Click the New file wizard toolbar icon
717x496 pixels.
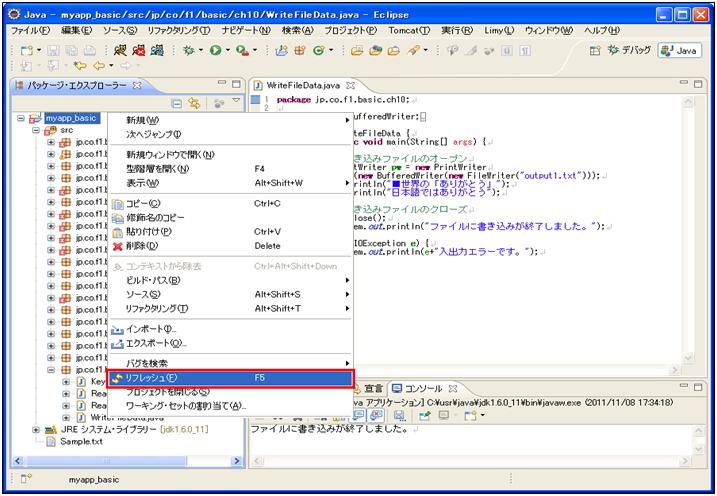click(26, 50)
